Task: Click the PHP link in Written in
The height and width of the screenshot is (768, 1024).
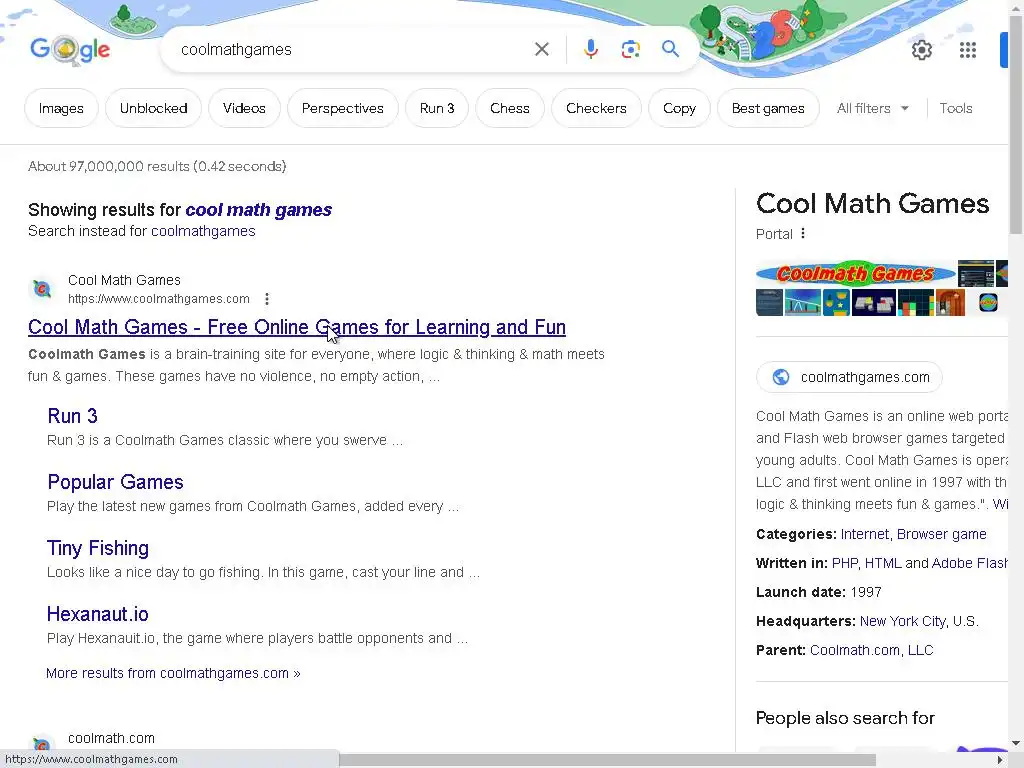Action: [844, 563]
